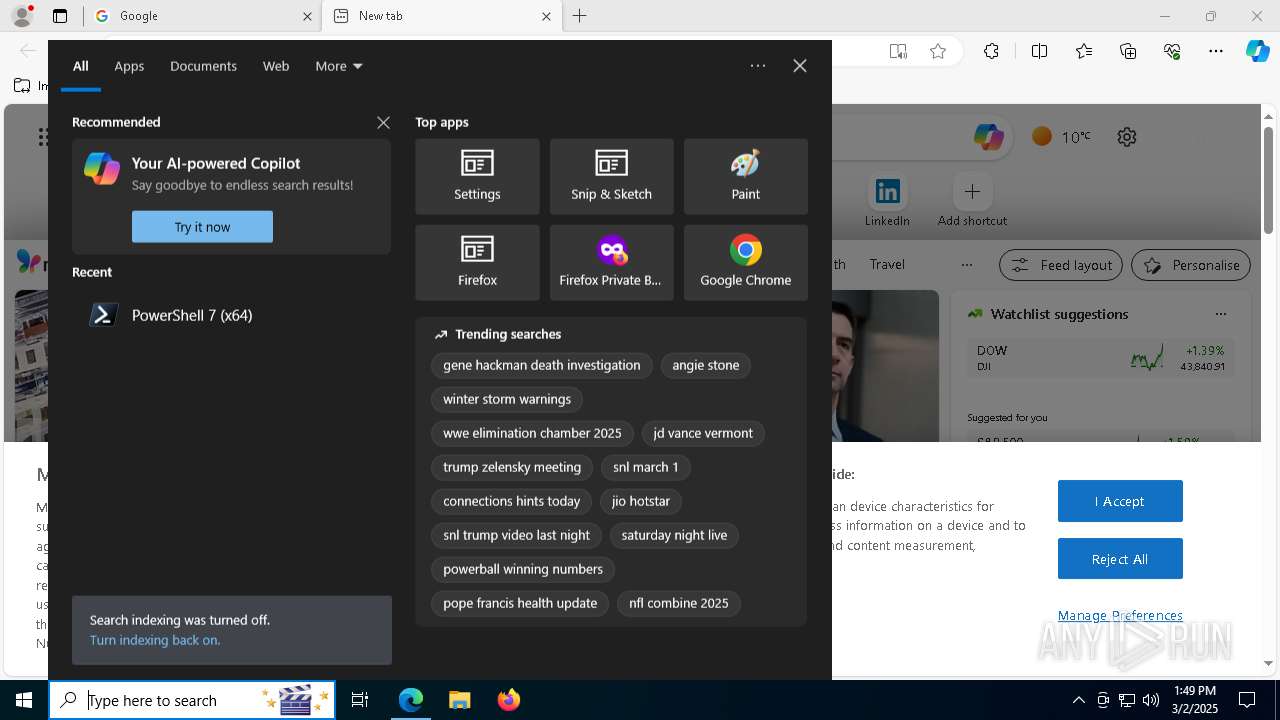Open Settings from Top apps
Image resolution: width=1280 pixels, height=720 pixels.
point(477,177)
